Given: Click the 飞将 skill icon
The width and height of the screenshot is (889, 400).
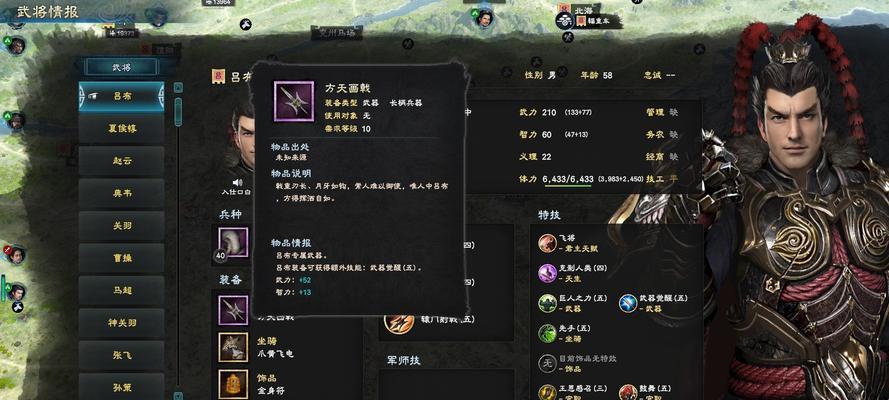Looking at the screenshot, I should coord(547,243).
